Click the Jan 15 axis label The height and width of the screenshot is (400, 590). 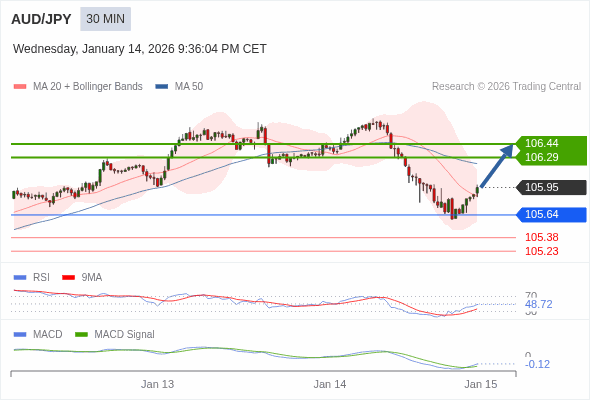coord(481,384)
